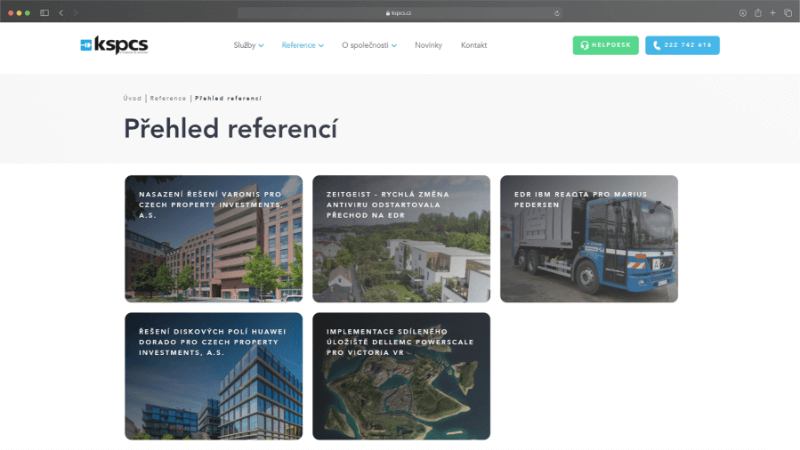The height and width of the screenshot is (450, 800).
Task: Open the Zeitgeist EDR reference card
Action: pos(401,239)
